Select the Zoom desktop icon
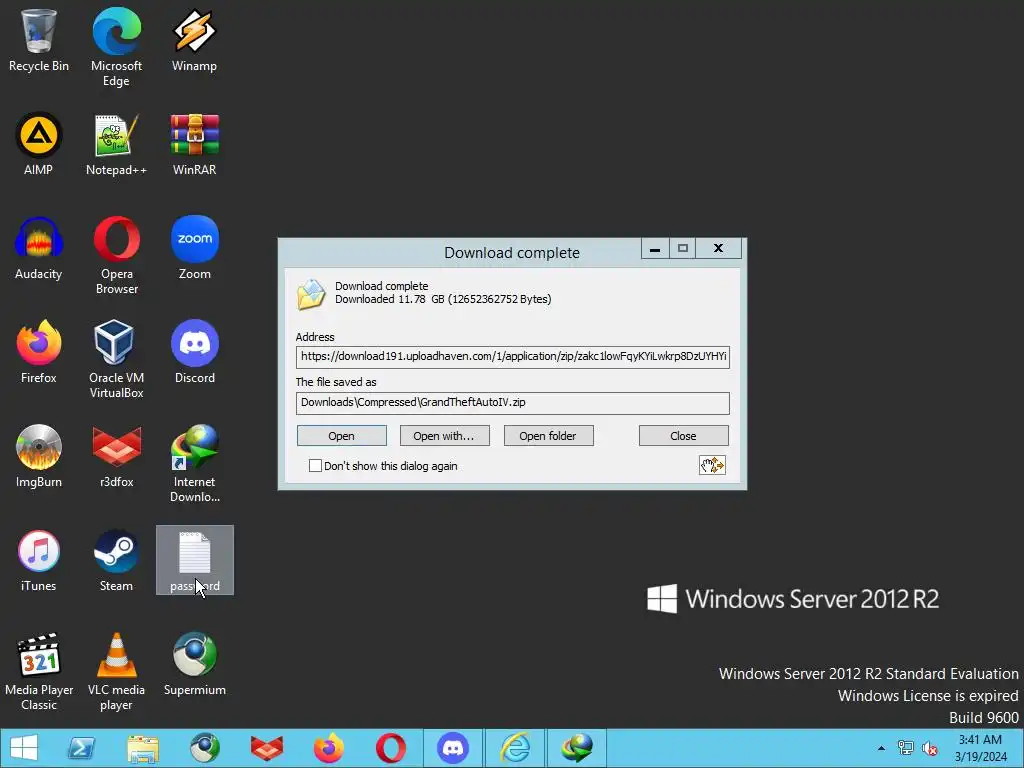The image size is (1024, 768). point(195,248)
